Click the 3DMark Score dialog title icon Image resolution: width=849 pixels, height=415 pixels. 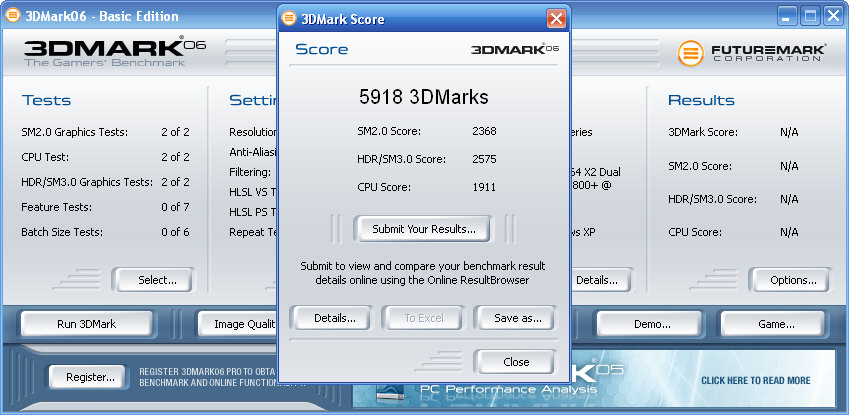(x=290, y=19)
